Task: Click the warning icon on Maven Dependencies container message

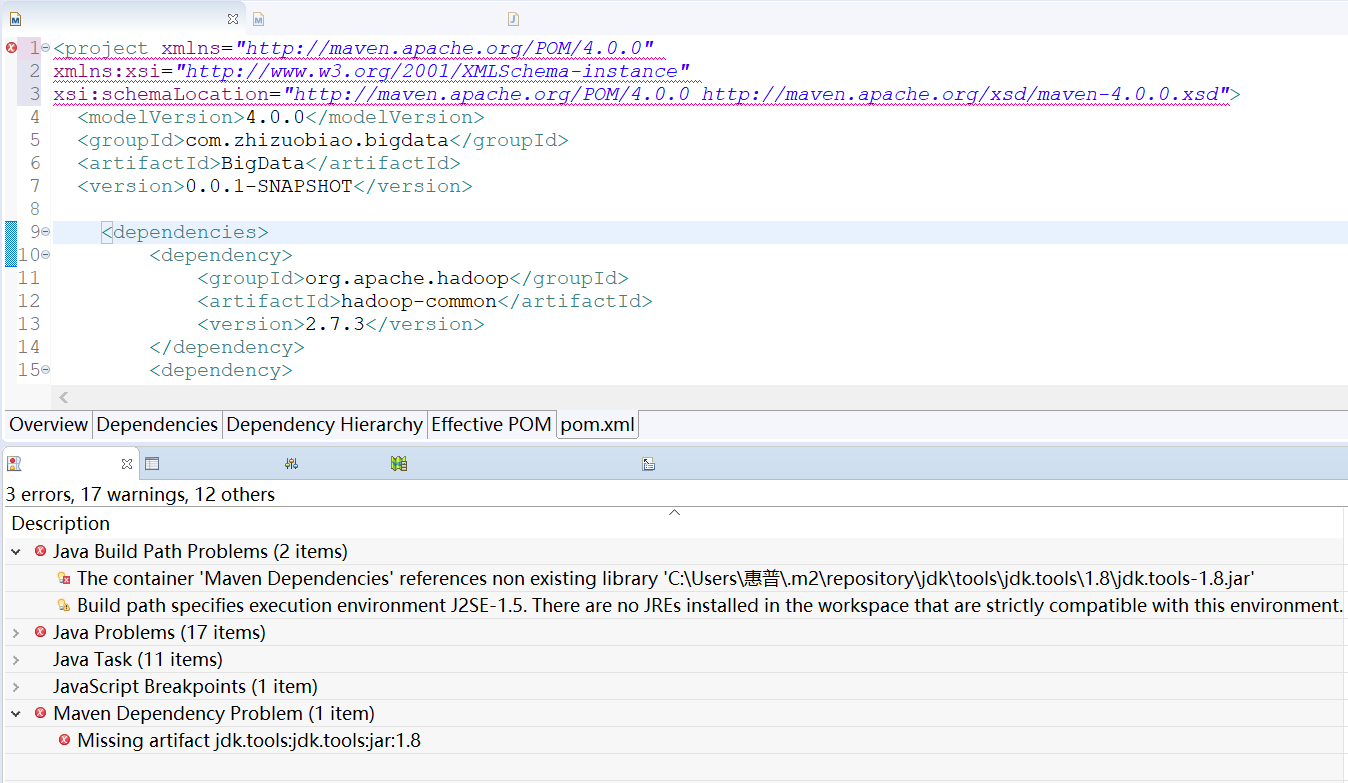Action: point(65,578)
